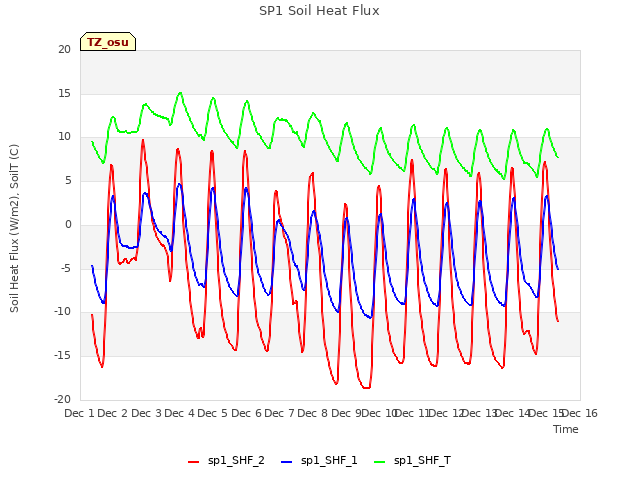Screen dimensions: 640x480
Task: Click the TZ_osu annotation label
Action: 108,42
